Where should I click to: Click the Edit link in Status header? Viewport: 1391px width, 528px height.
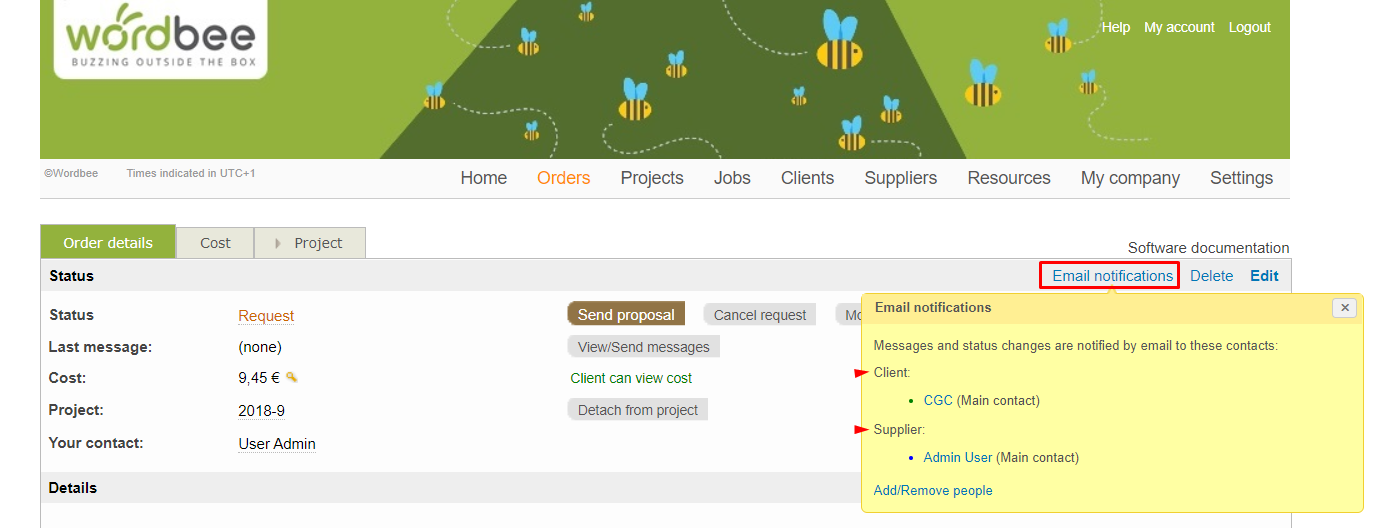pos(1264,276)
